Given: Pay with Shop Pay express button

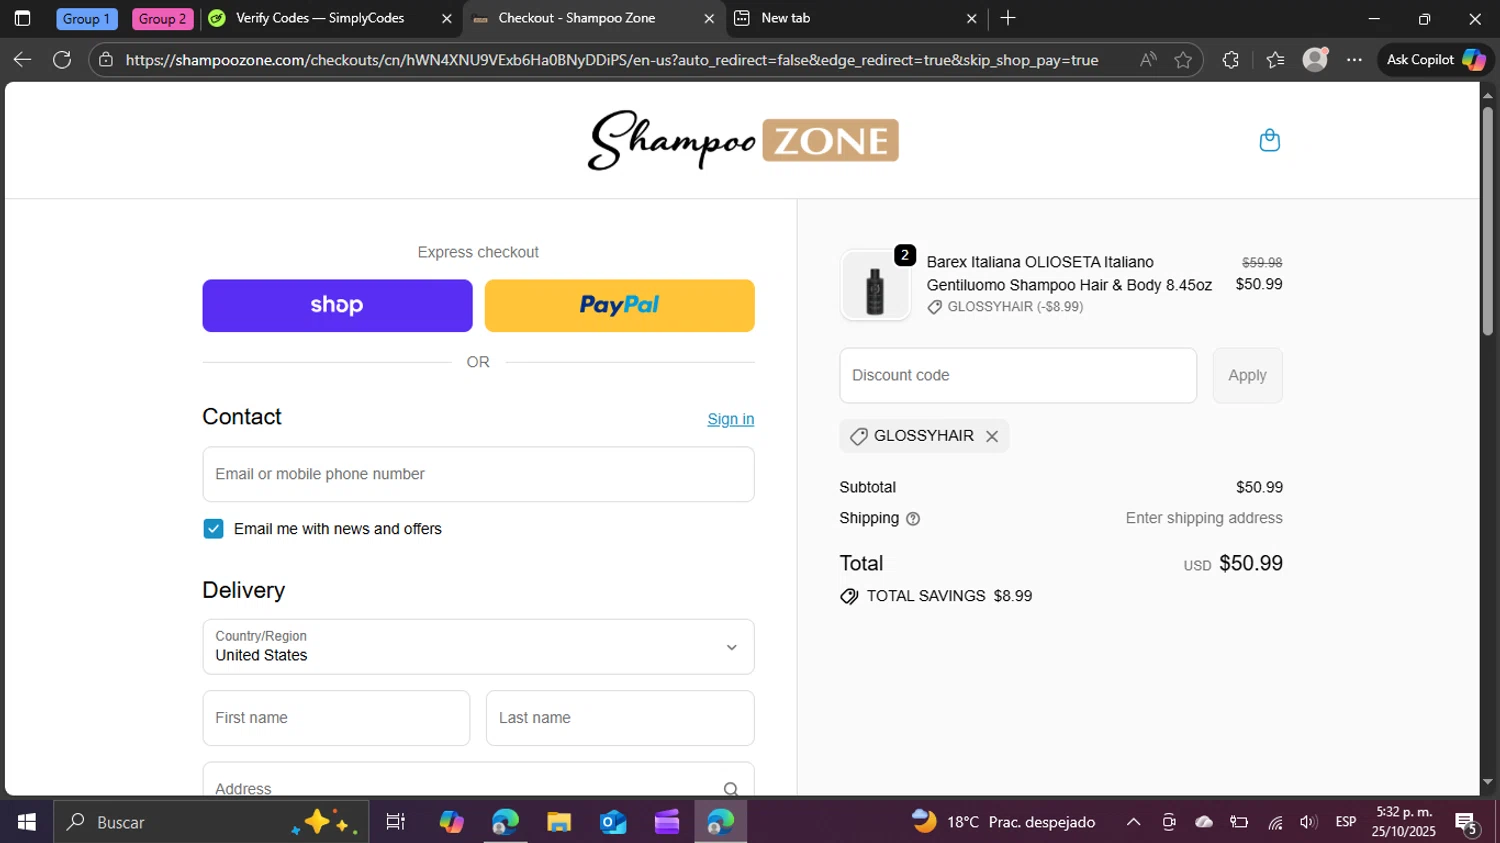Looking at the screenshot, I should [x=337, y=305].
